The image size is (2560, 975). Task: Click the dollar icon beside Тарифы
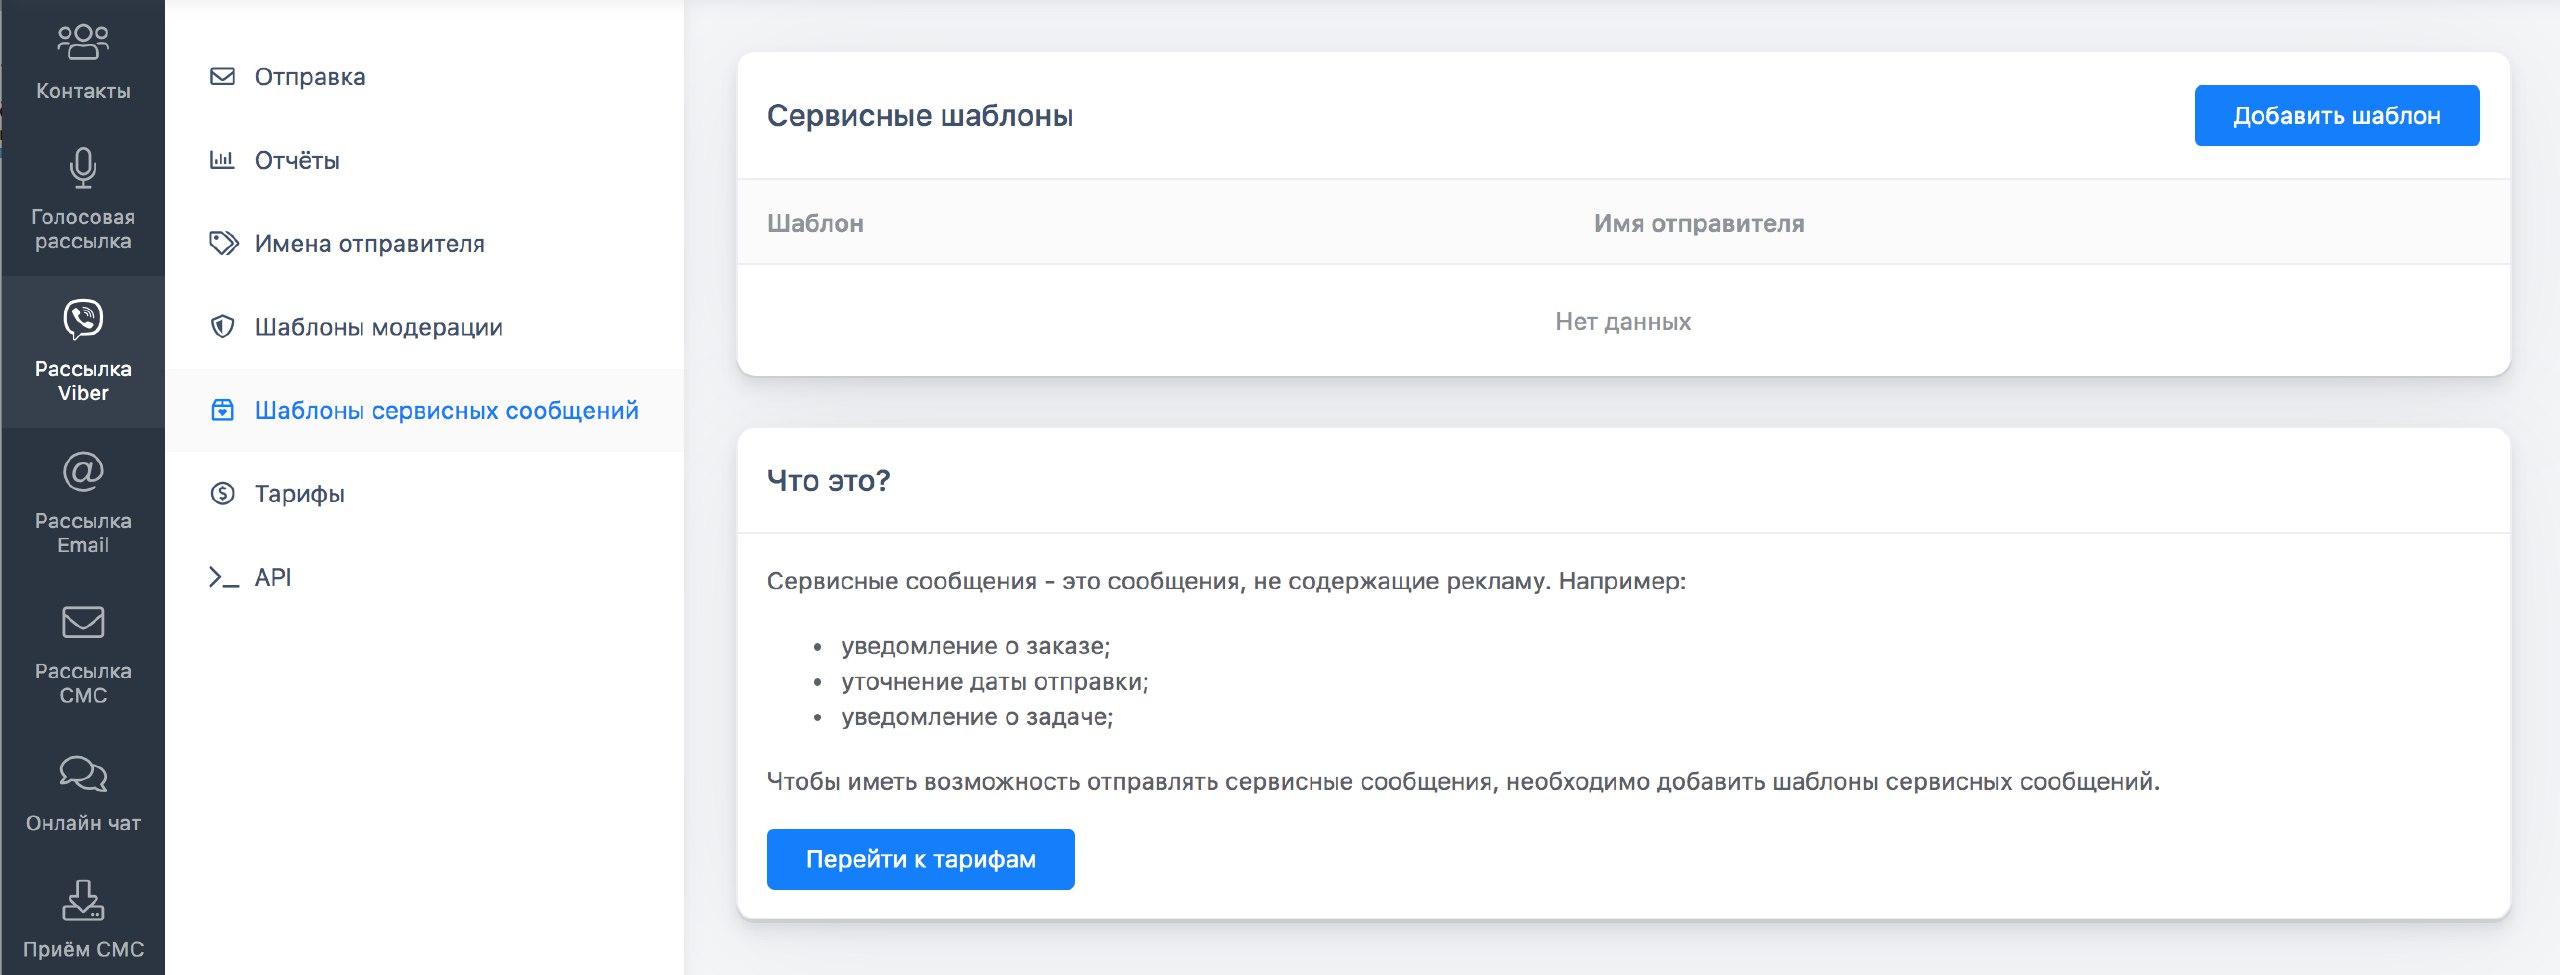tap(222, 494)
